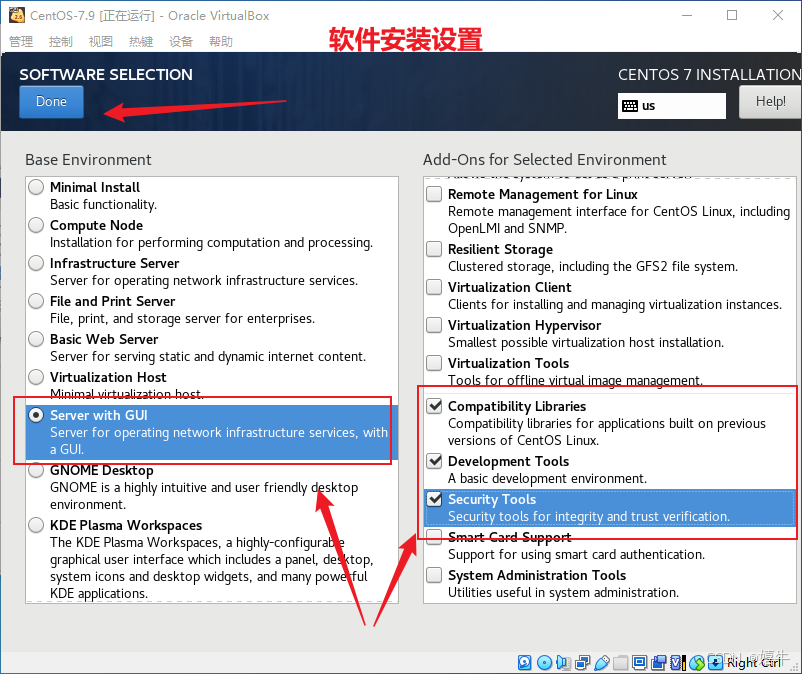The height and width of the screenshot is (674, 802).
Task: Click the audio status icon
Action: coord(563,663)
